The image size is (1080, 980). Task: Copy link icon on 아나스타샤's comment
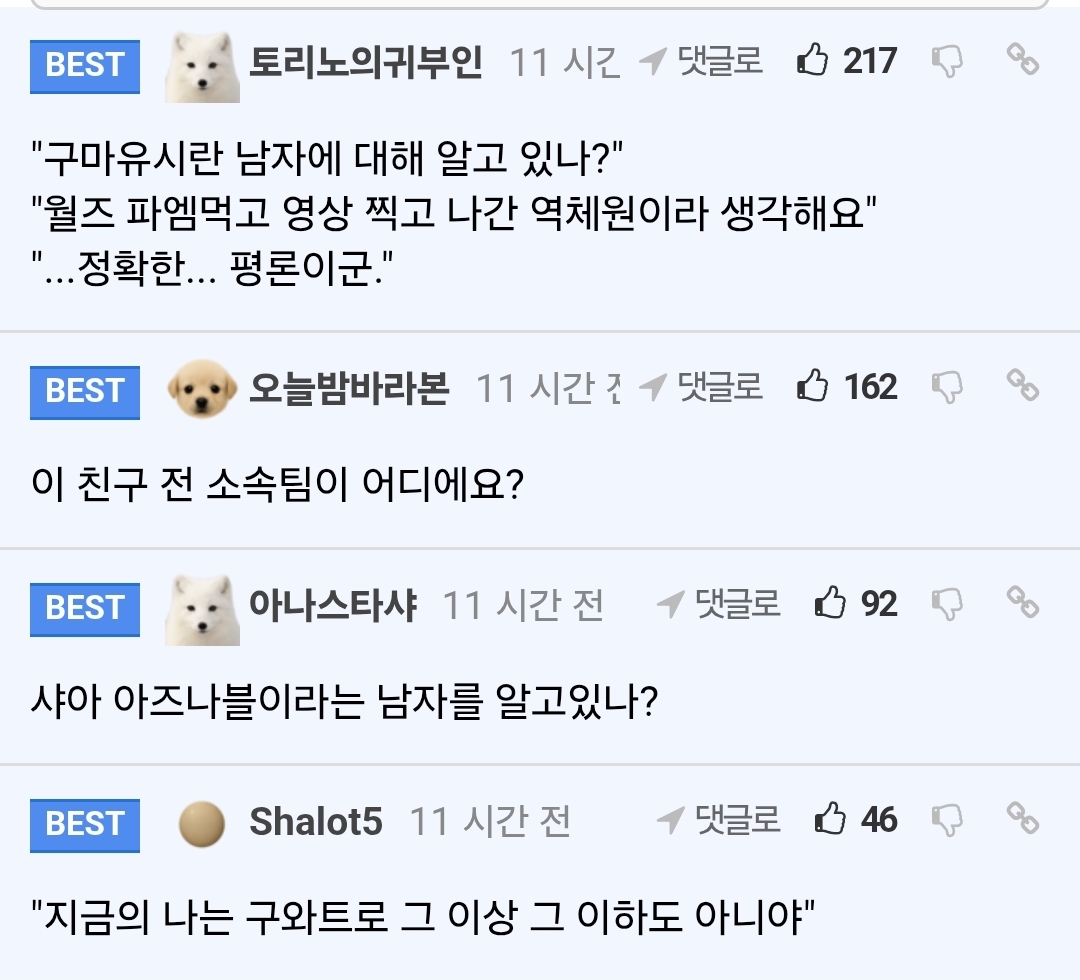(x=1022, y=603)
